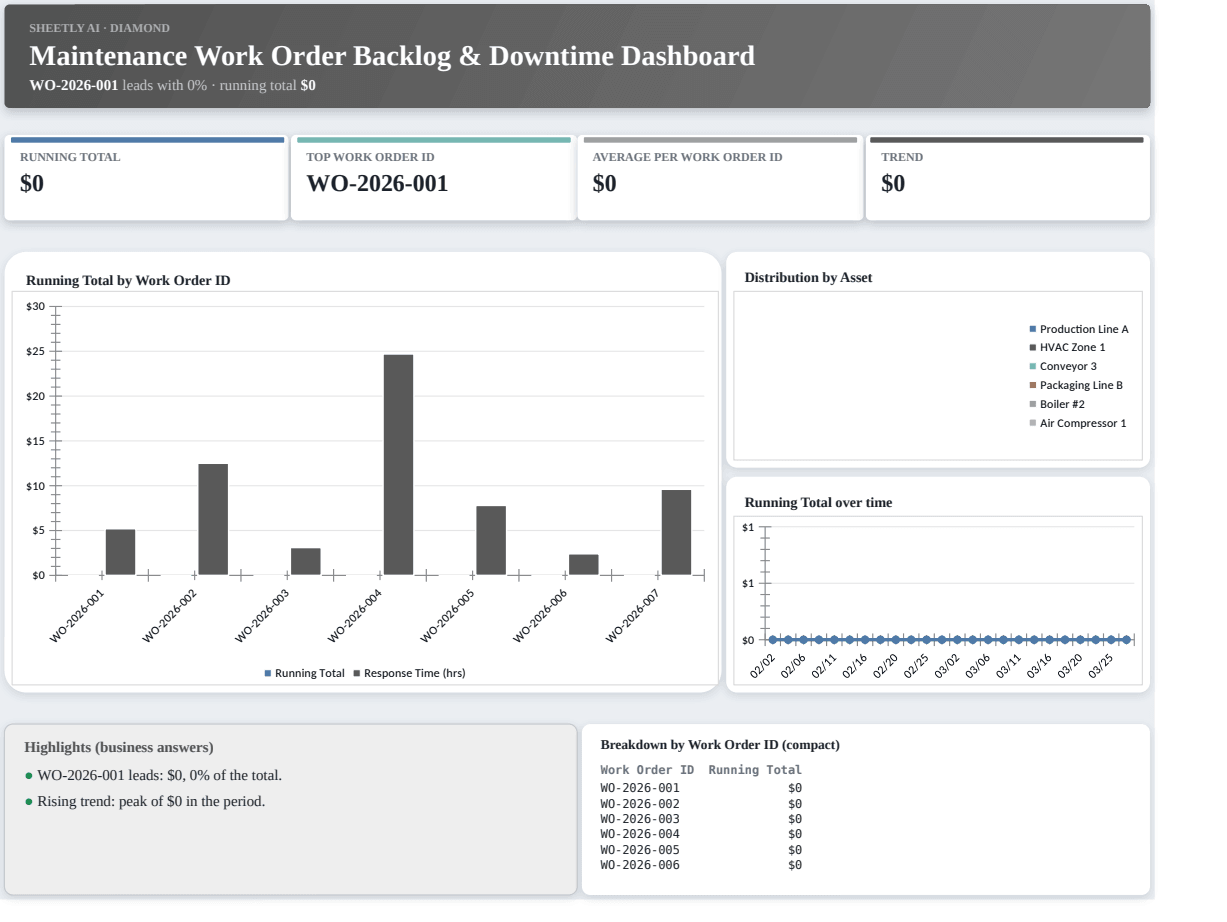The image size is (1227, 922).
Task: Click the WO-2026-002 bar in chart
Action: coord(213,519)
